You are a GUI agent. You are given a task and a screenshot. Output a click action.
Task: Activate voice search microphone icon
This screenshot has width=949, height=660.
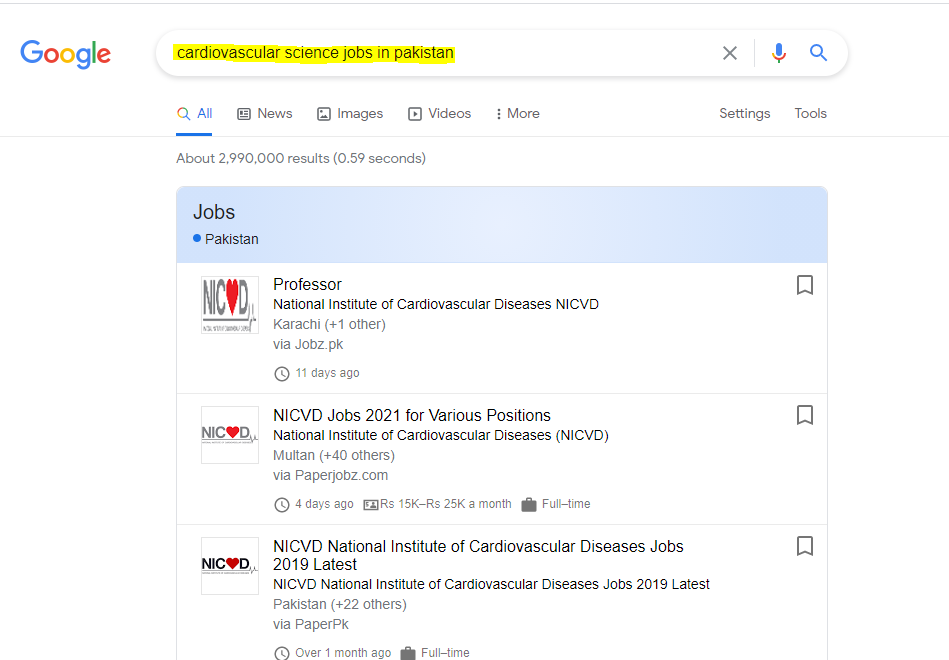pos(779,53)
